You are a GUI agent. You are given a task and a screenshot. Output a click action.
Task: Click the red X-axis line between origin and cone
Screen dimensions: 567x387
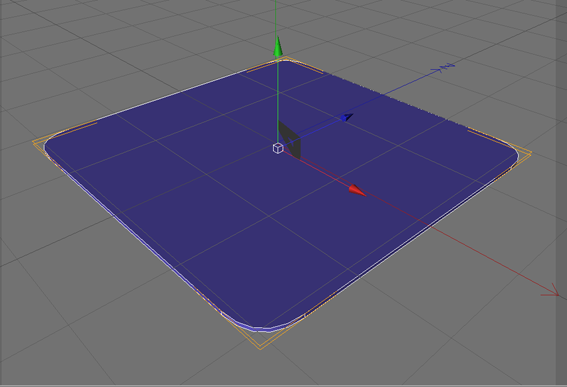tap(315, 169)
